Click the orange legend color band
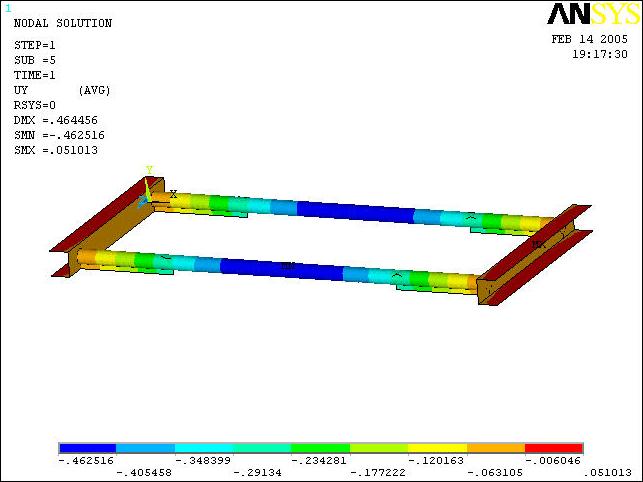Viewport: 643px width, 482px height. 495,448
